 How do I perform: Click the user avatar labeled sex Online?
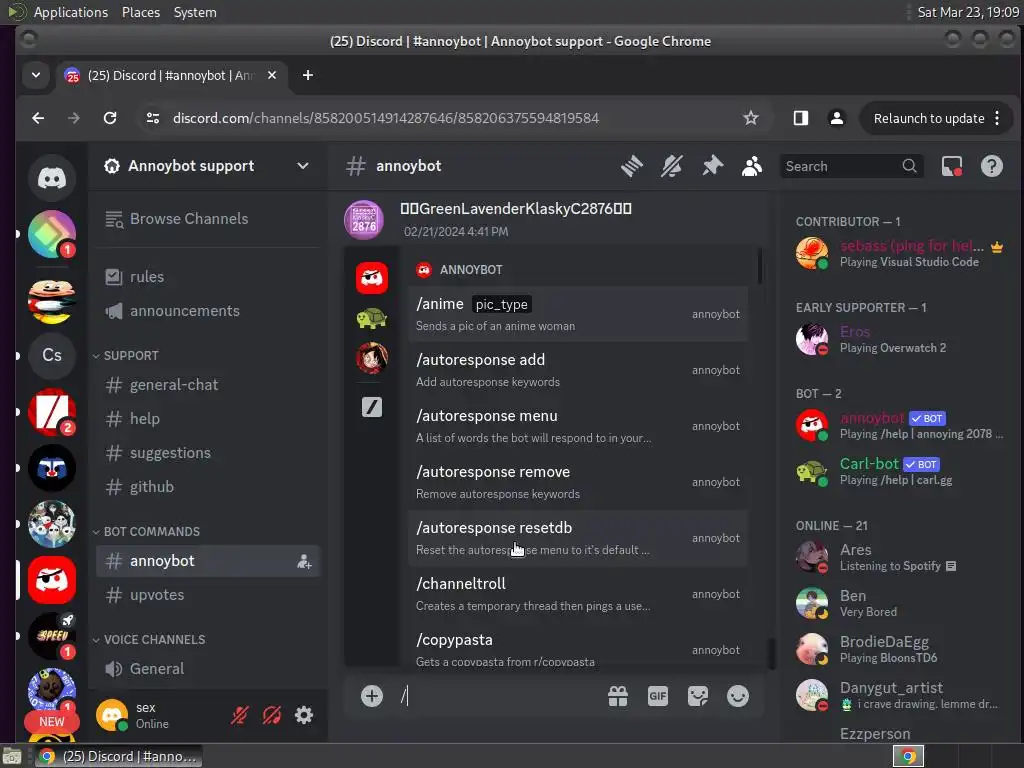pos(112,714)
